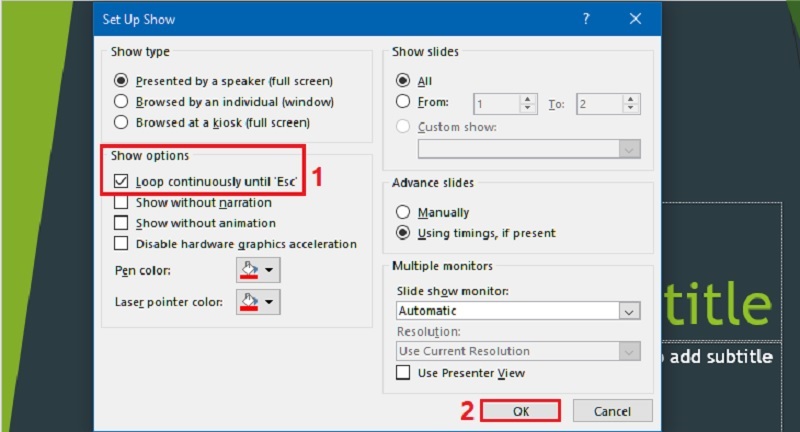Click the Help question mark icon
Image resolution: width=800 pixels, height=432 pixels.
587,19
